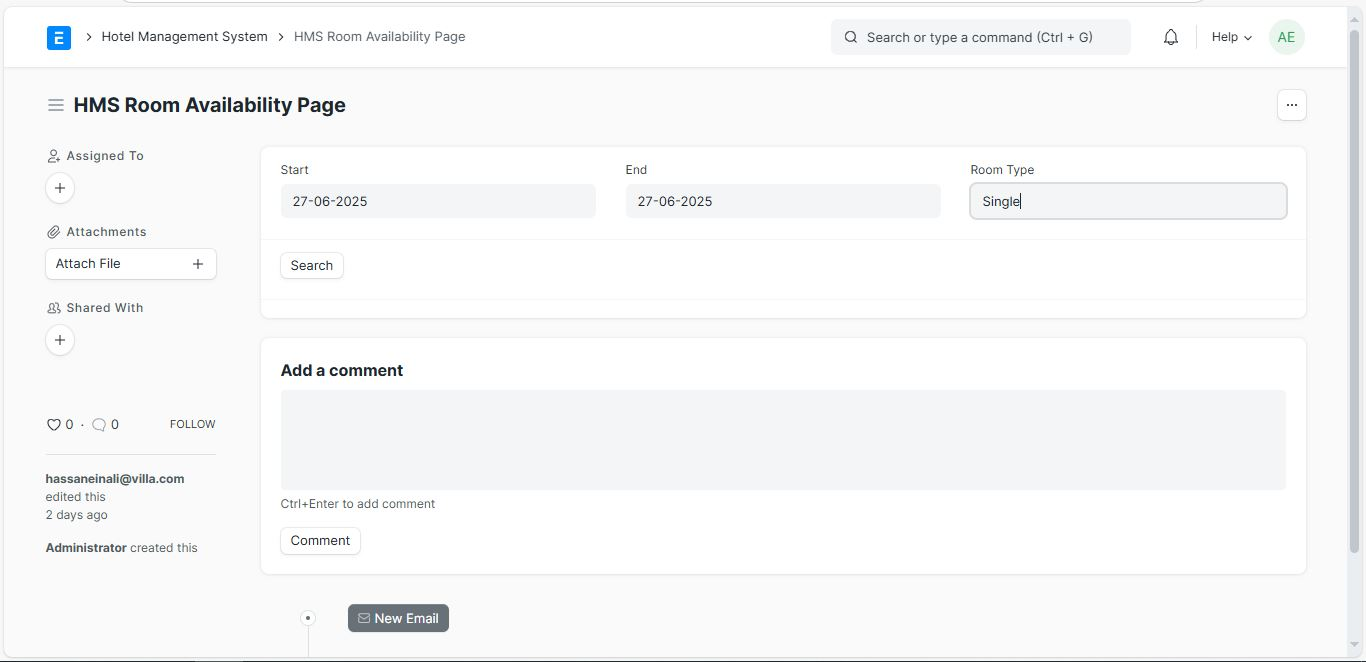1366x662 pixels.
Task: Open the Start date picker
Action: pos(438,201)
